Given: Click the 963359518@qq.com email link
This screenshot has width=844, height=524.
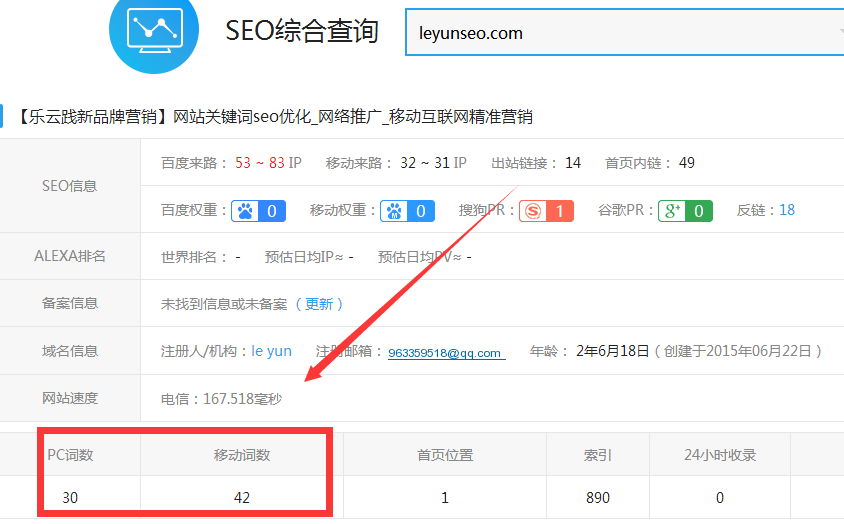Looking at the screenshot, I should coord(447,353).
